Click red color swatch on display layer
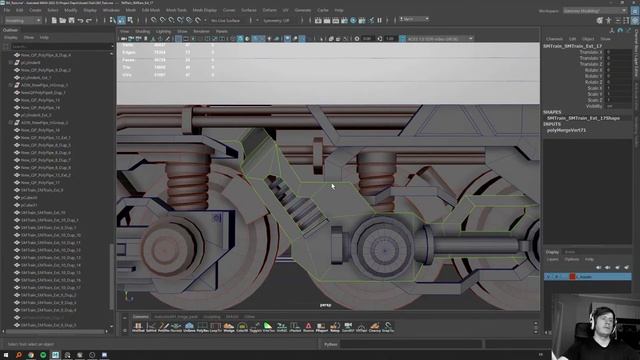640x360 pixels. (x=572, y=277)
